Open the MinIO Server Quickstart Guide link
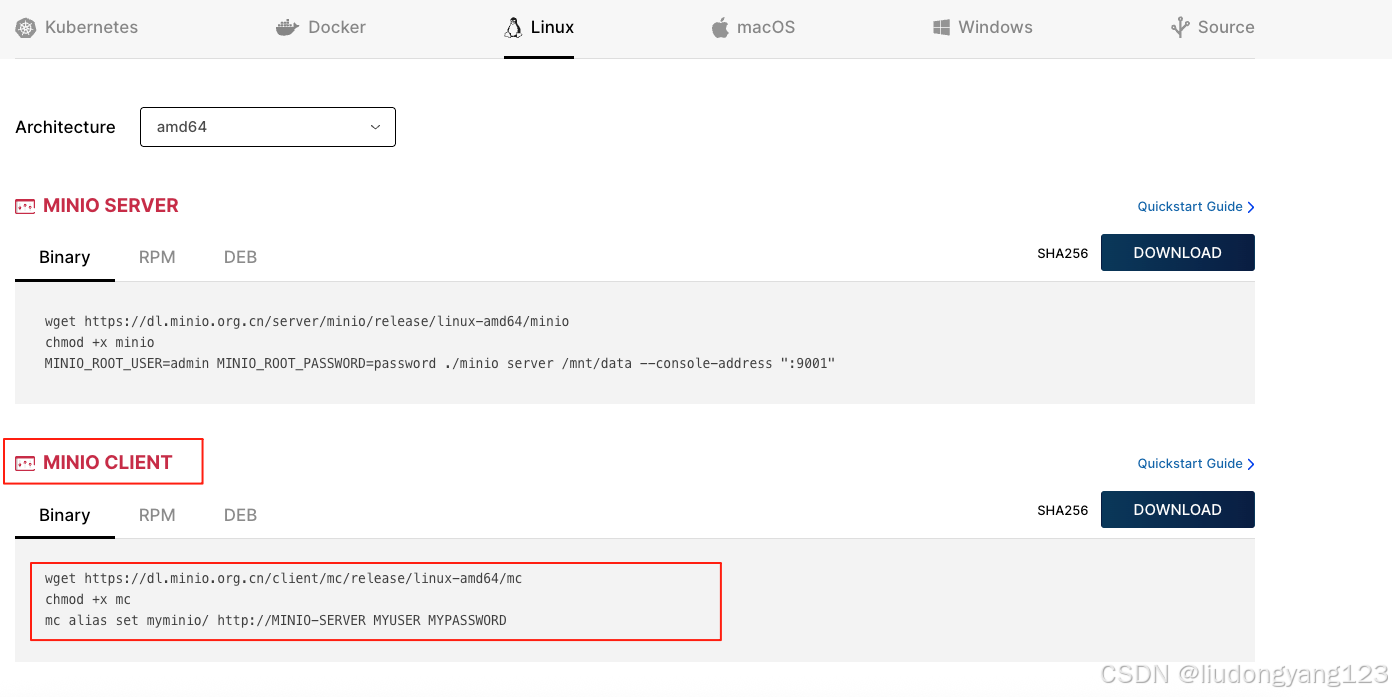Viewport: 1392px width, 697px height. 1190,206
